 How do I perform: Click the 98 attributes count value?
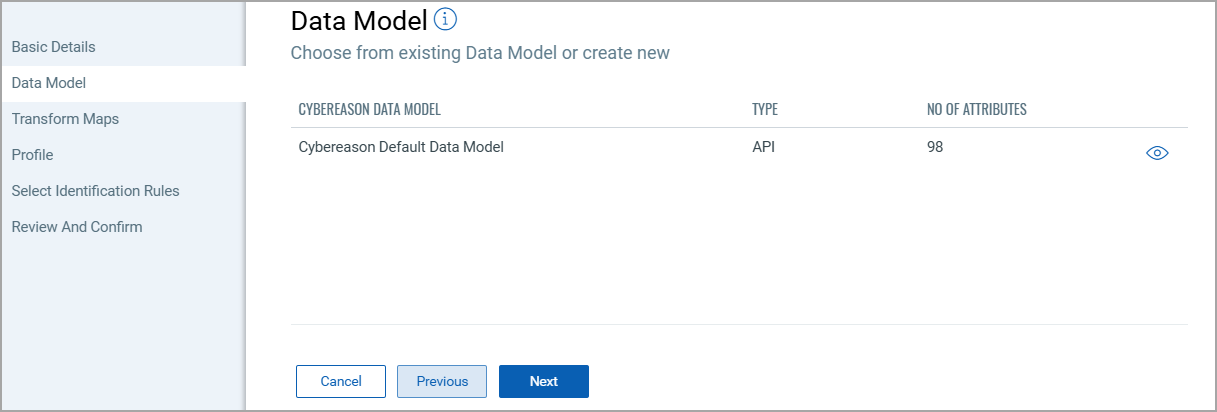click(x=935, y=147)
